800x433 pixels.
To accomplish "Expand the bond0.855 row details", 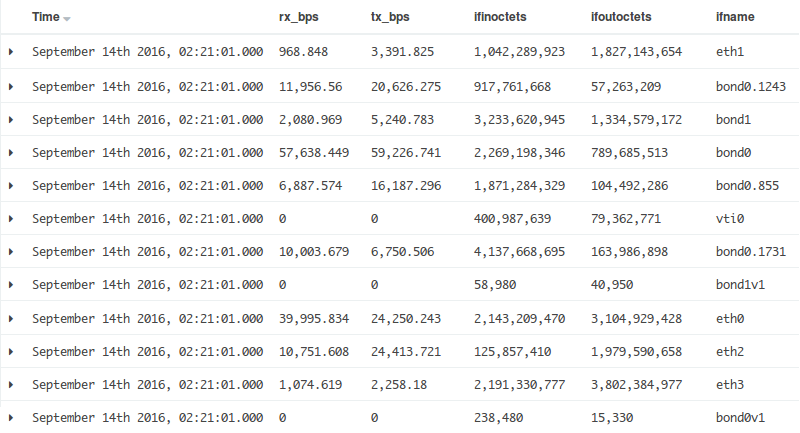I will [11, 186].
